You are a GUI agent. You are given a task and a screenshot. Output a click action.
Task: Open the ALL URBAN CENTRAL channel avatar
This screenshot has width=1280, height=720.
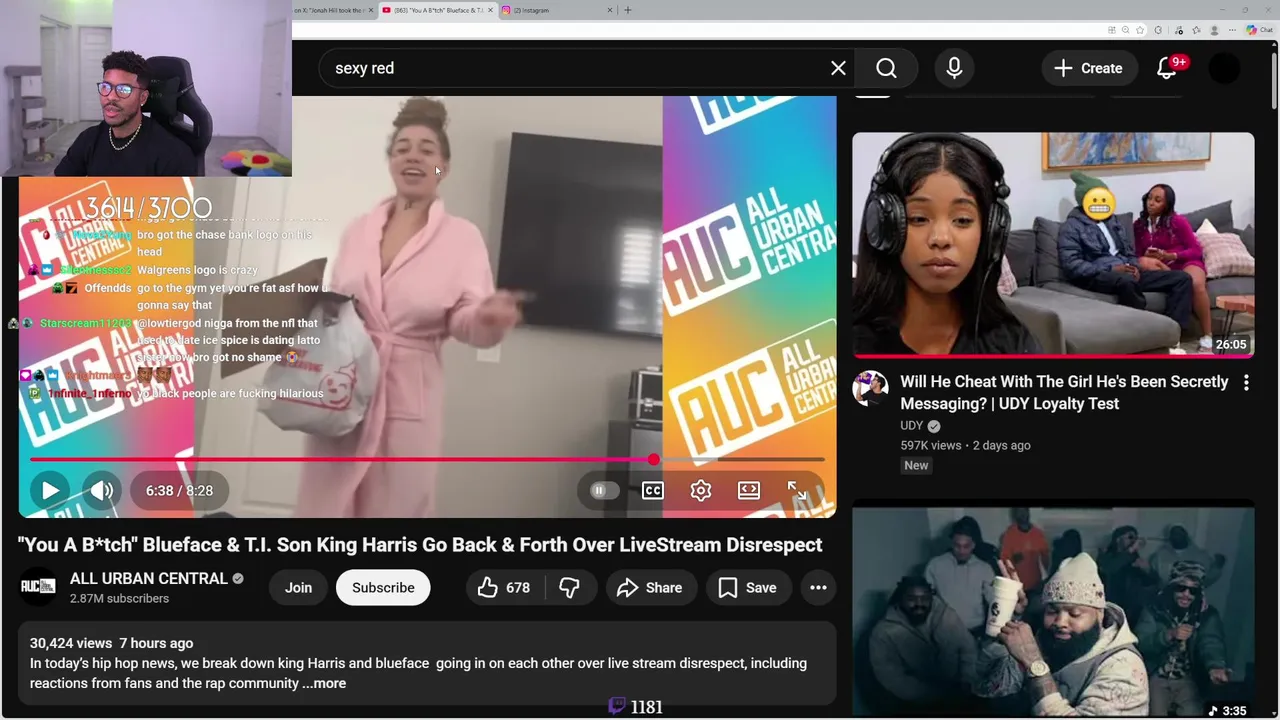38,587
